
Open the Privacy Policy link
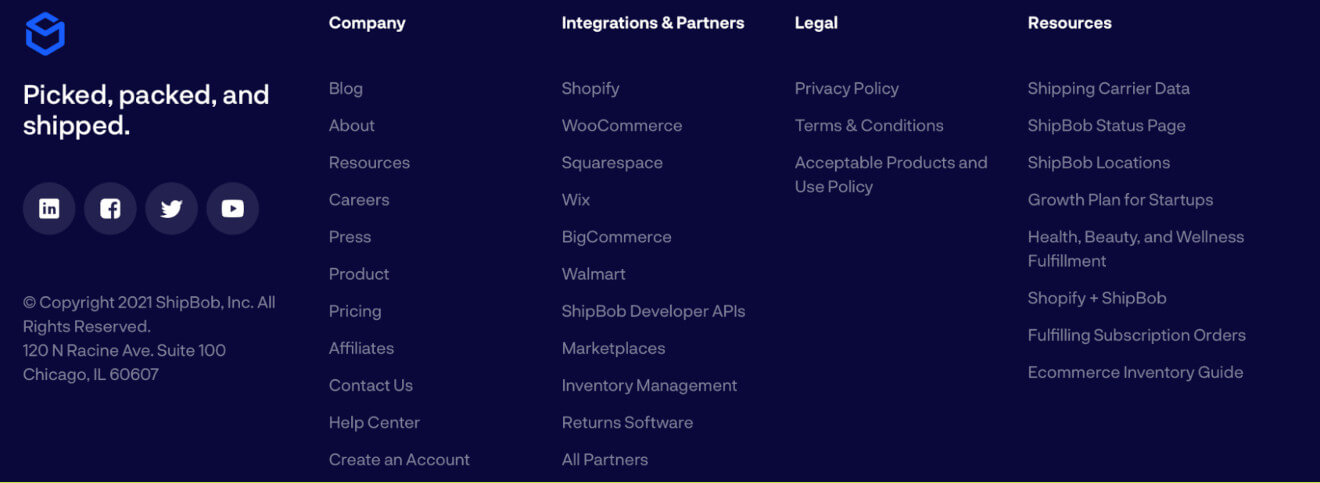click(847, 88)
